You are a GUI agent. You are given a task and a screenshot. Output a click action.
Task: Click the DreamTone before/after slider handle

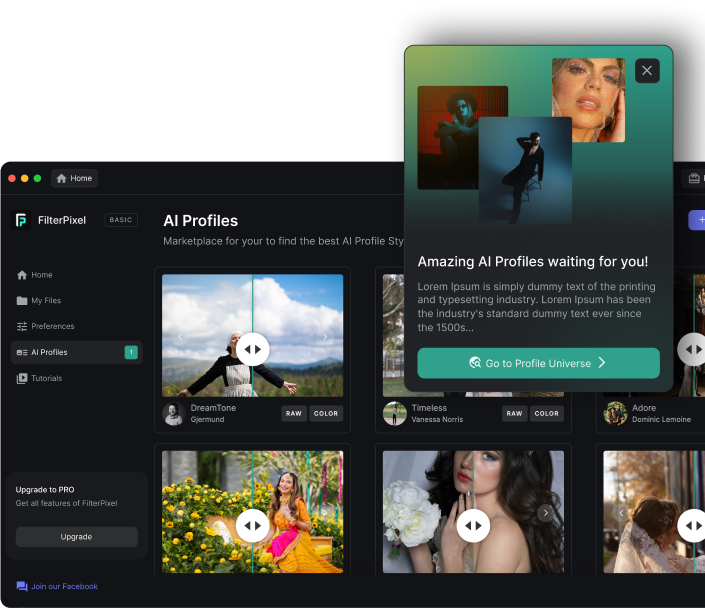(x=252, y=349)
